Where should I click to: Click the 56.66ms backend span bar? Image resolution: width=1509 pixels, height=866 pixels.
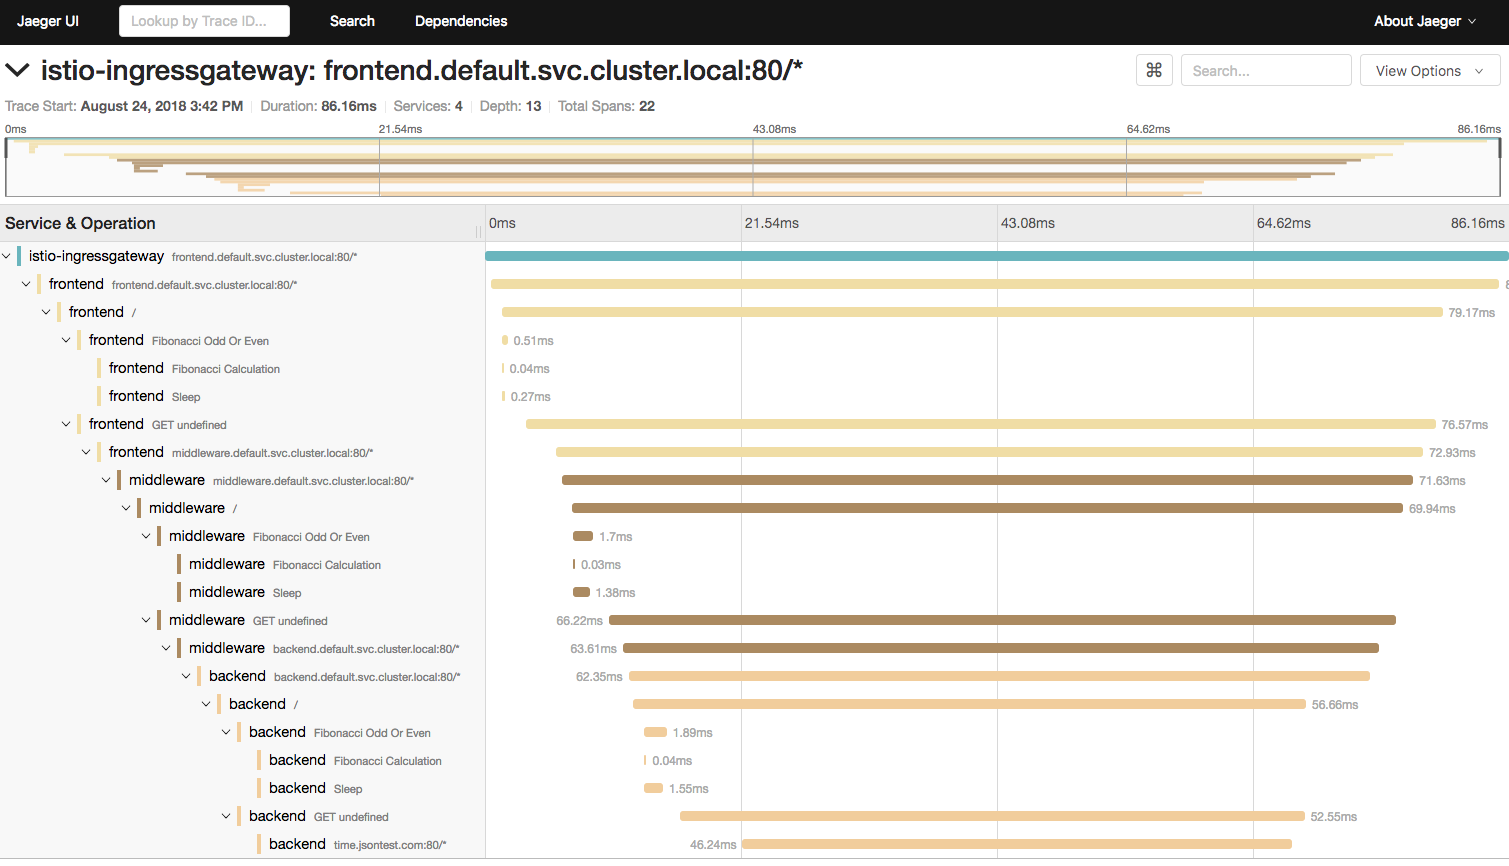coord(969,704)
